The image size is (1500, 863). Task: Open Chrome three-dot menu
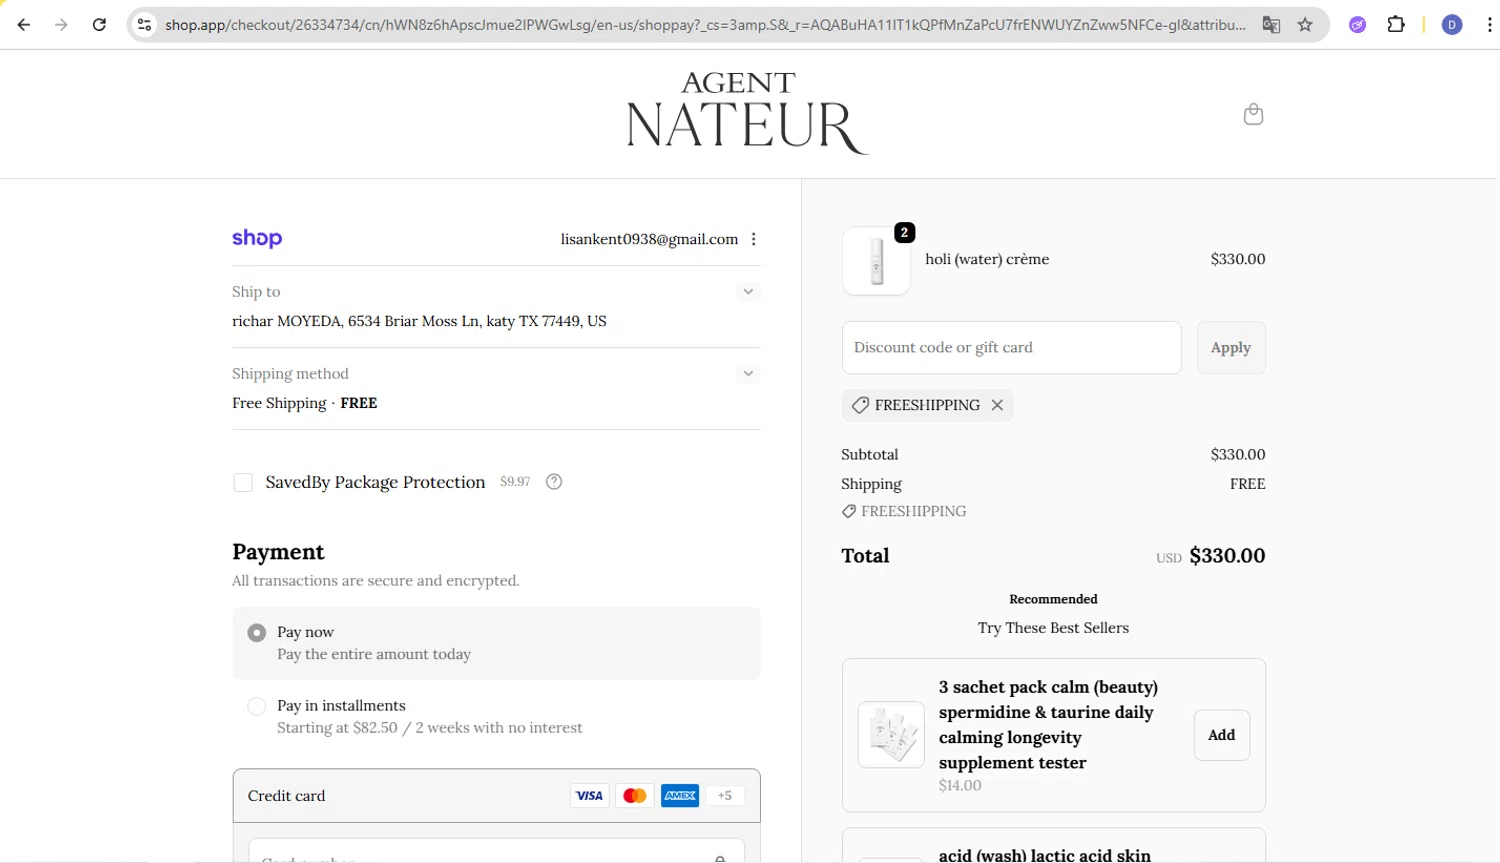click(x=1489, y=25)
